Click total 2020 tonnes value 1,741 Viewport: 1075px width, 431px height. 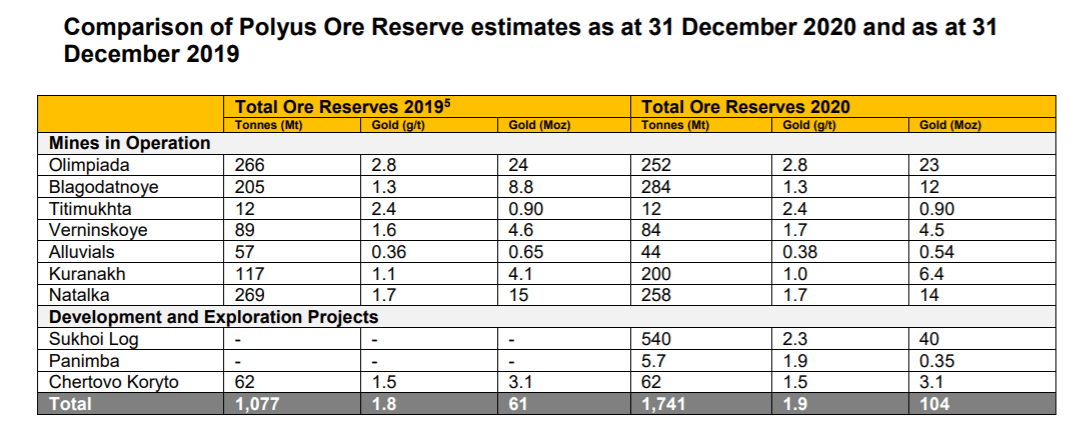click(x=664, y=404)
